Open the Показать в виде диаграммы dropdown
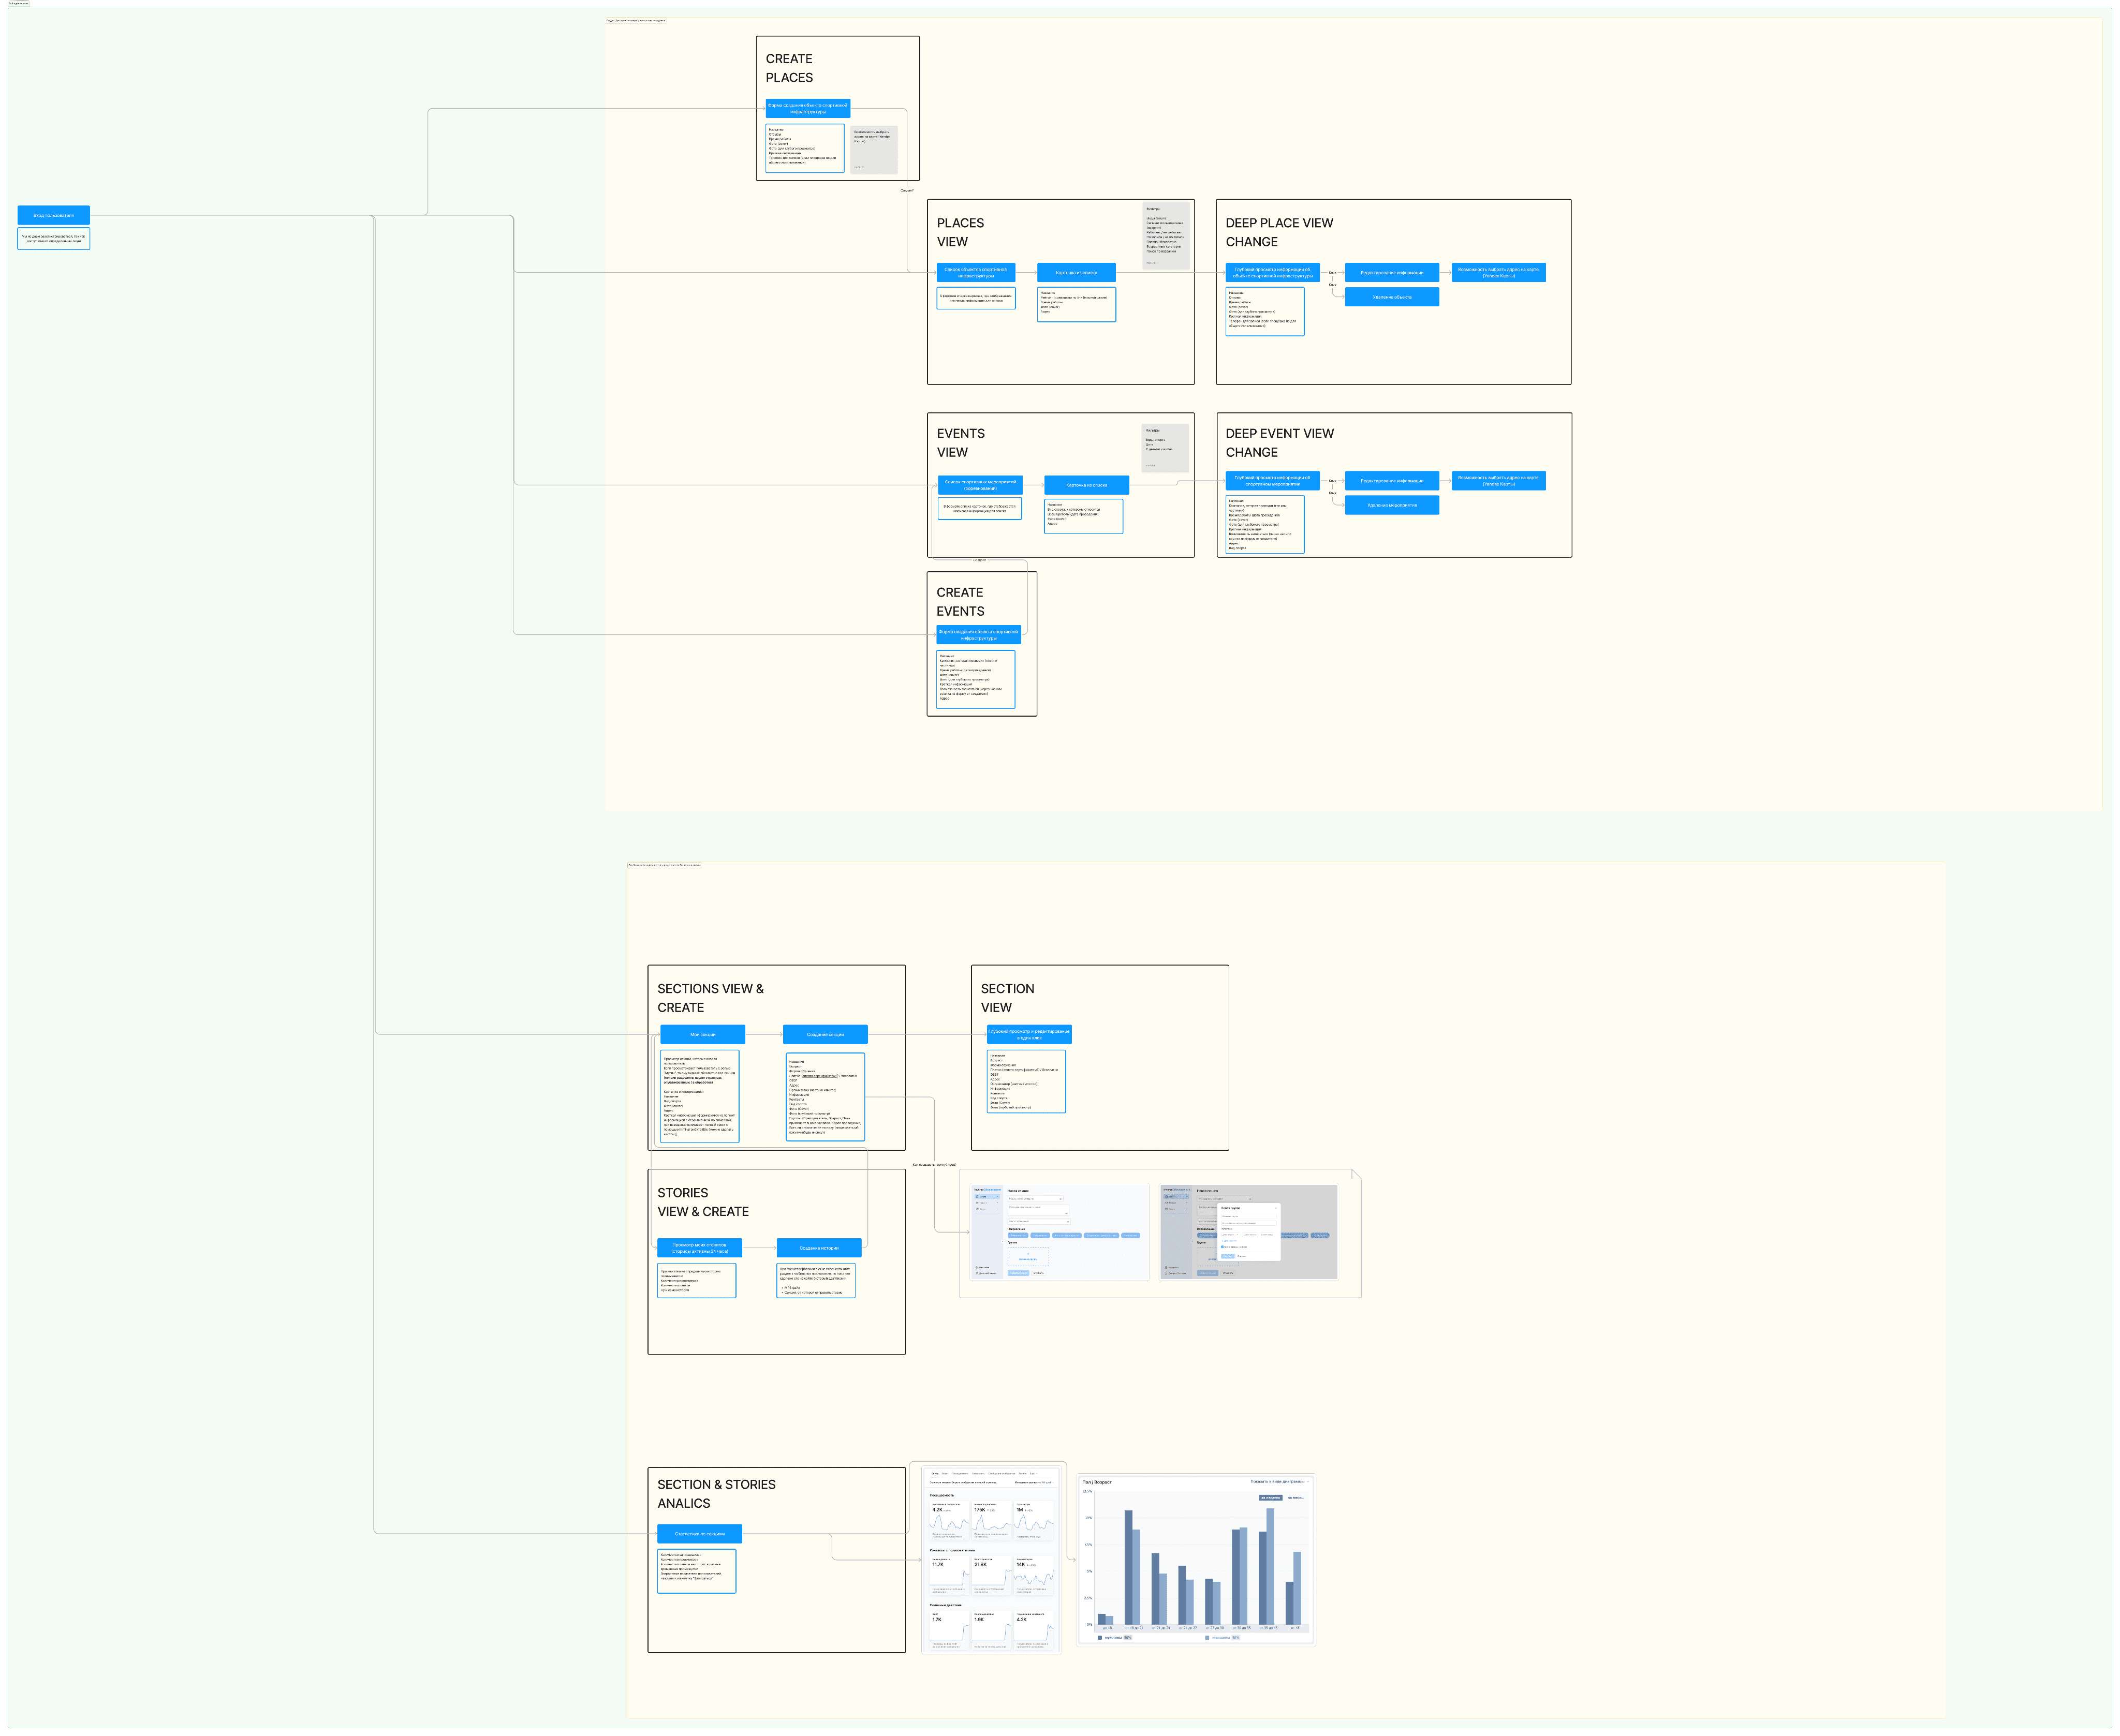 [x=1279, y=1482]
